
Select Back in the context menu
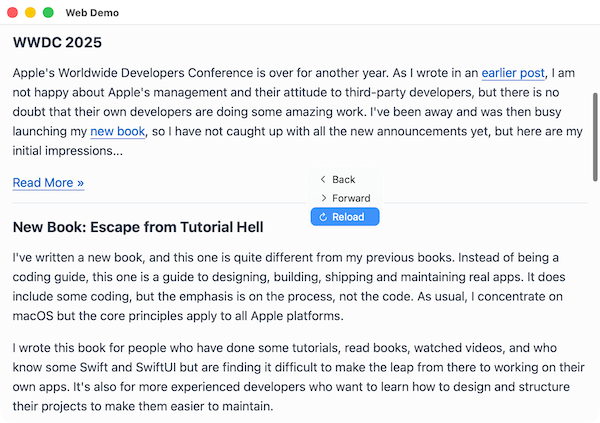343,180
